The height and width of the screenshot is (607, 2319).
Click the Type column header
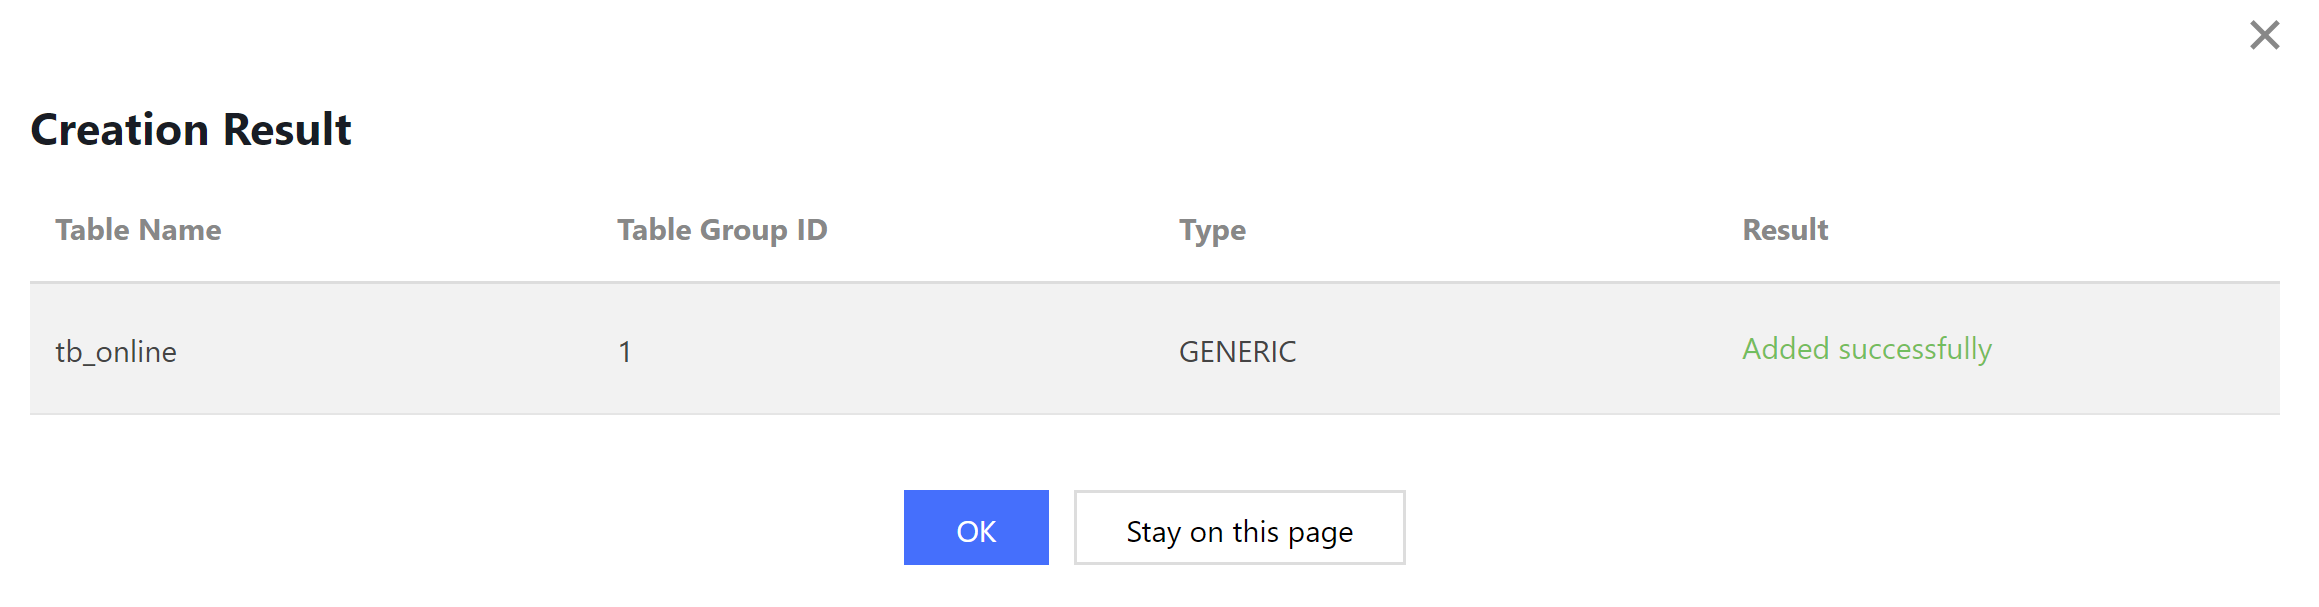[1212, 230]
